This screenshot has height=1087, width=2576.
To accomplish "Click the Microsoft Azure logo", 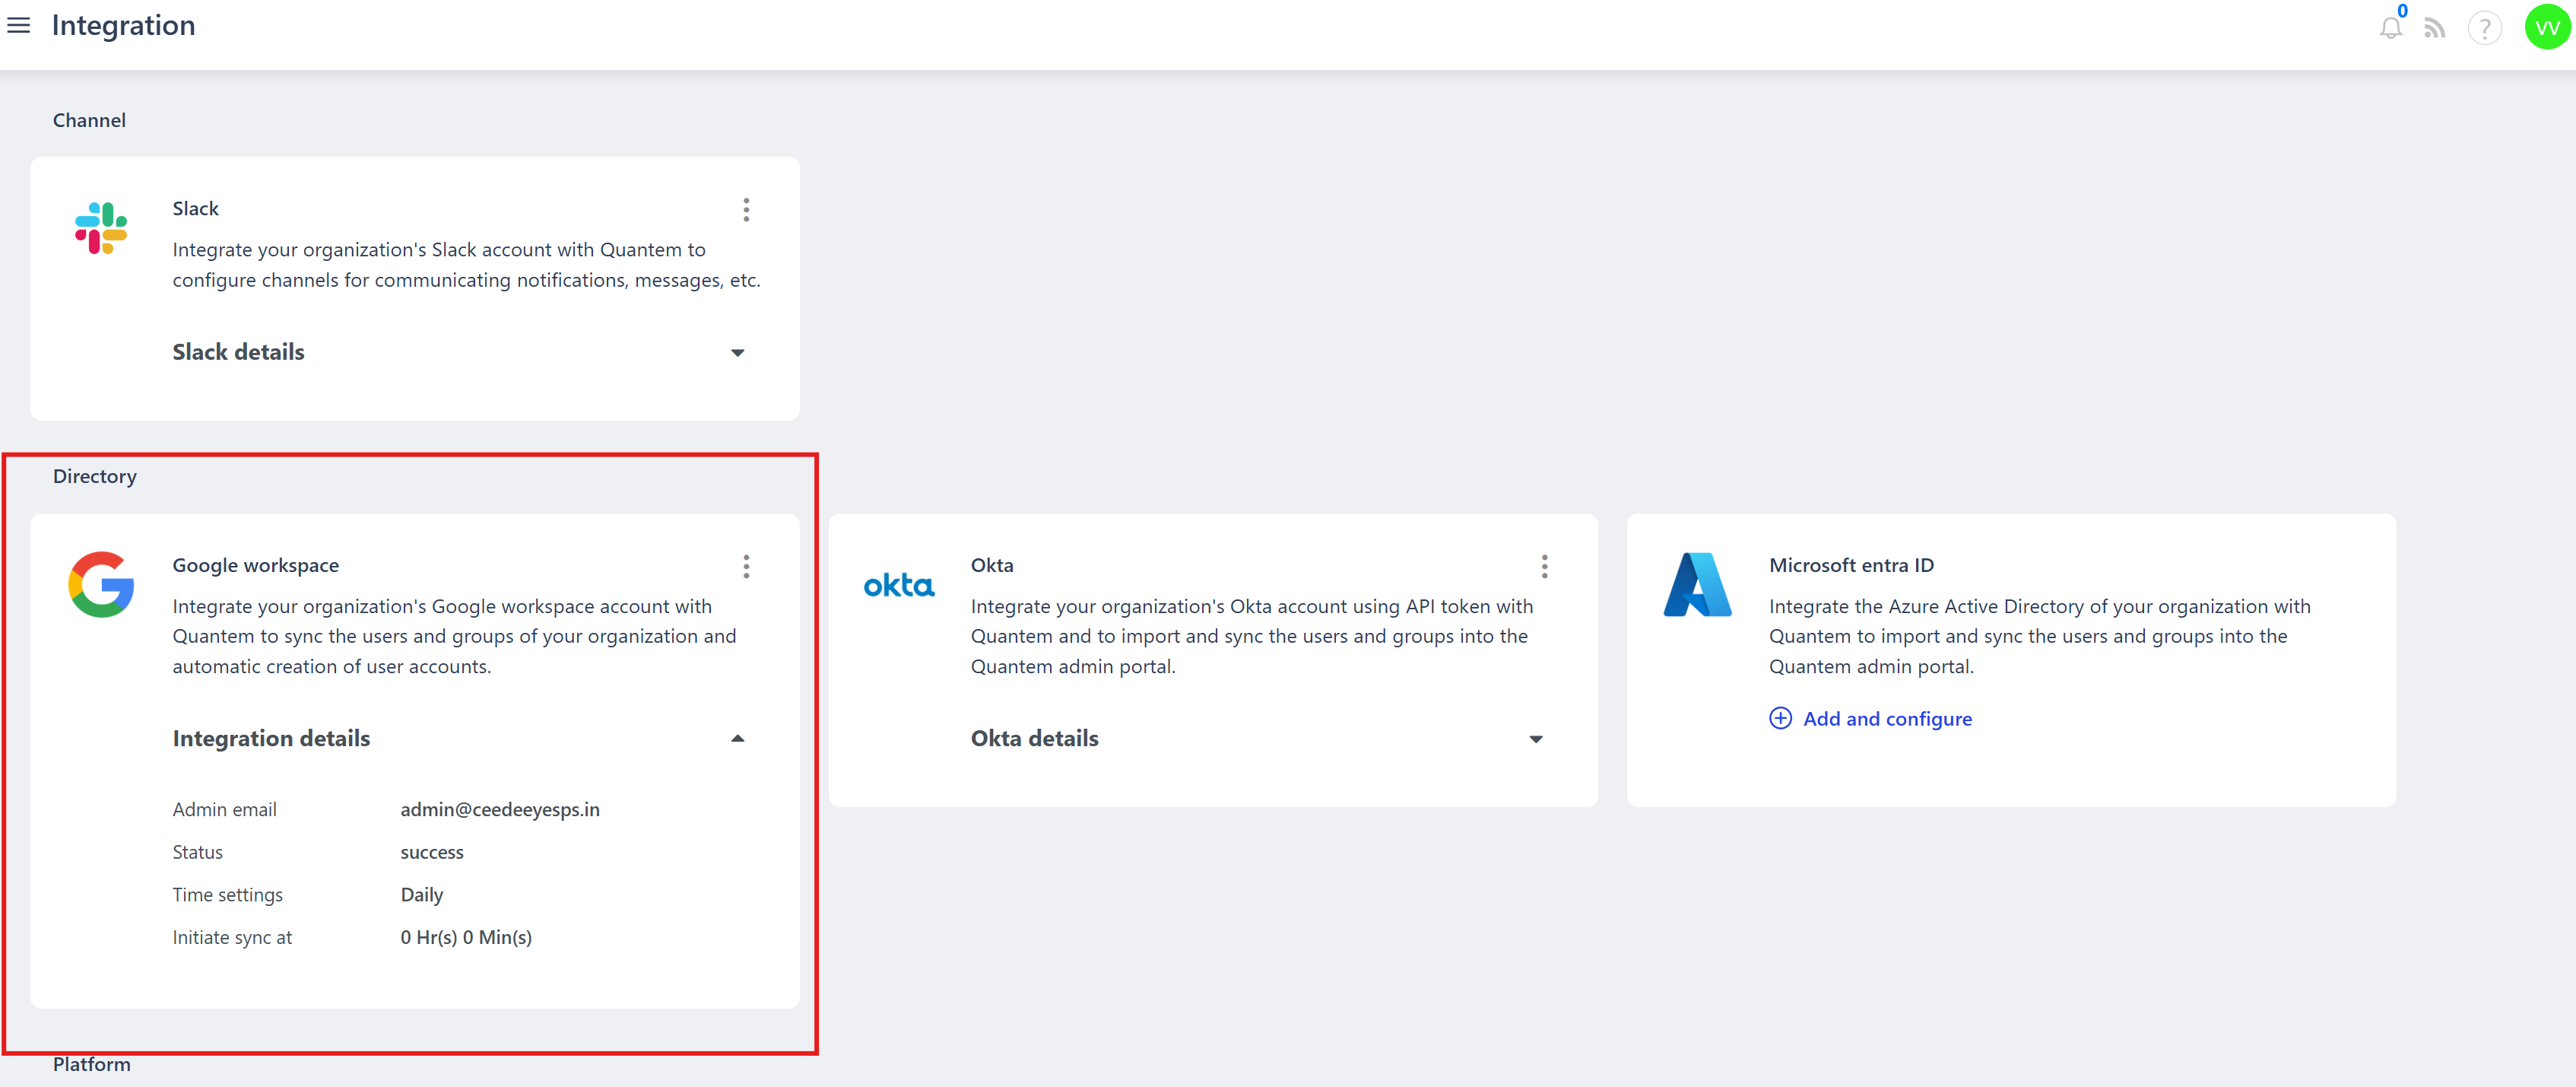I will tap(1697, 585).
